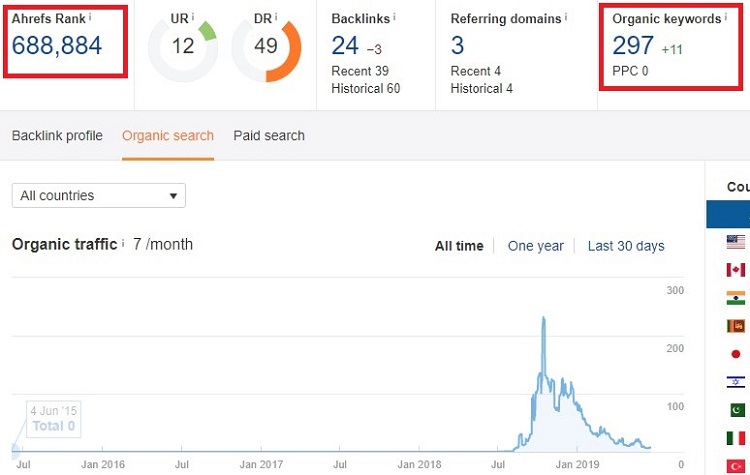Click the Jan 2019 axis label
Image resolution: width=750 pixels, height=475 pixels.
pos(577,464)
